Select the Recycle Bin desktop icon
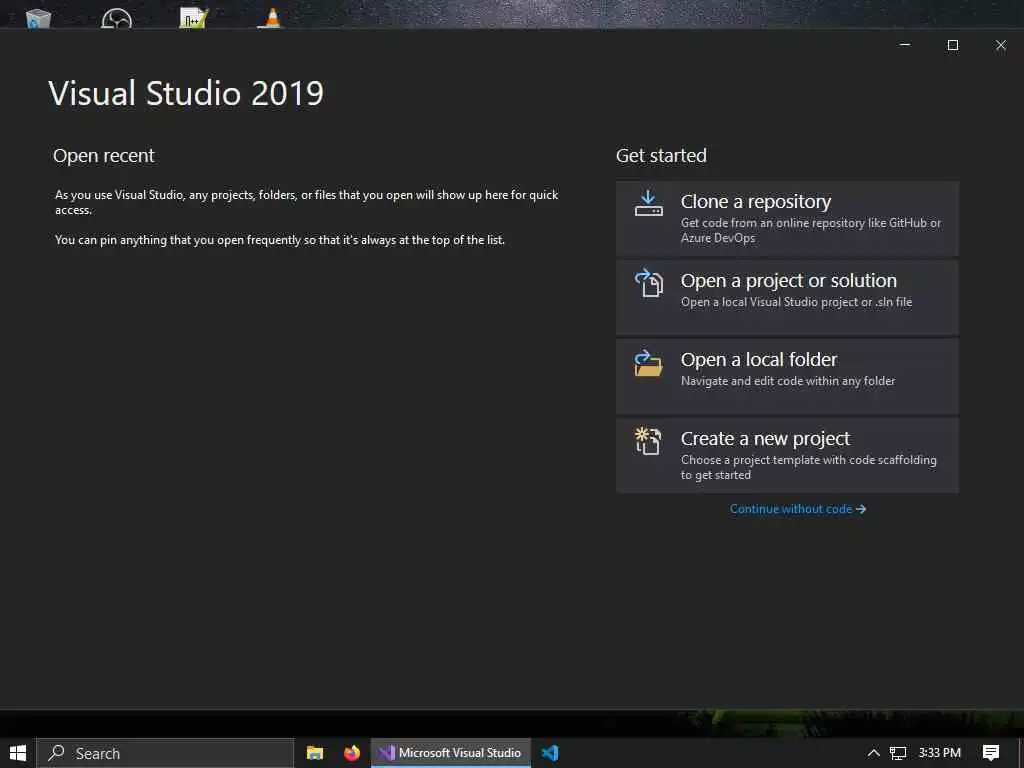Viewport: 1024px width, 768px height. [x=39, y=18]
